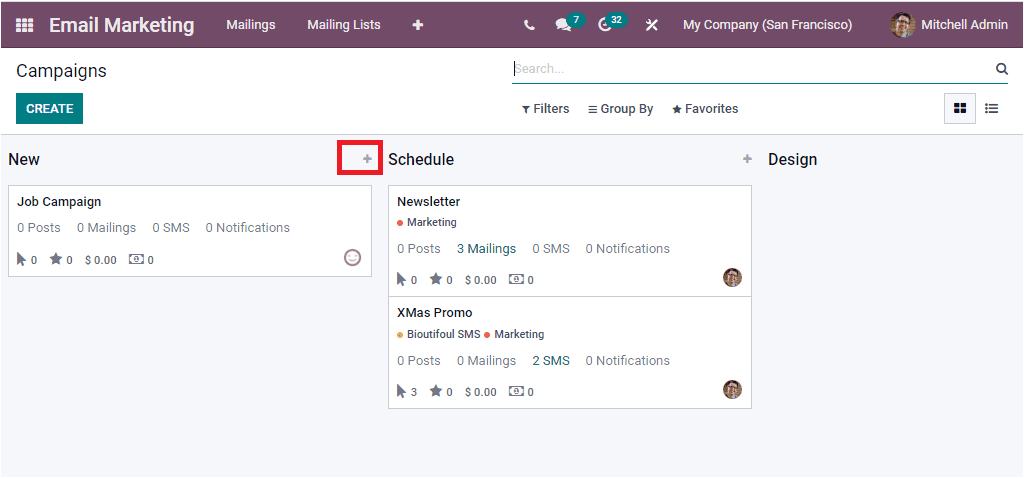Open the Mailings menu
Image resolution: width=1024 pixels, height=478 pixels.
tap(251, 25)
